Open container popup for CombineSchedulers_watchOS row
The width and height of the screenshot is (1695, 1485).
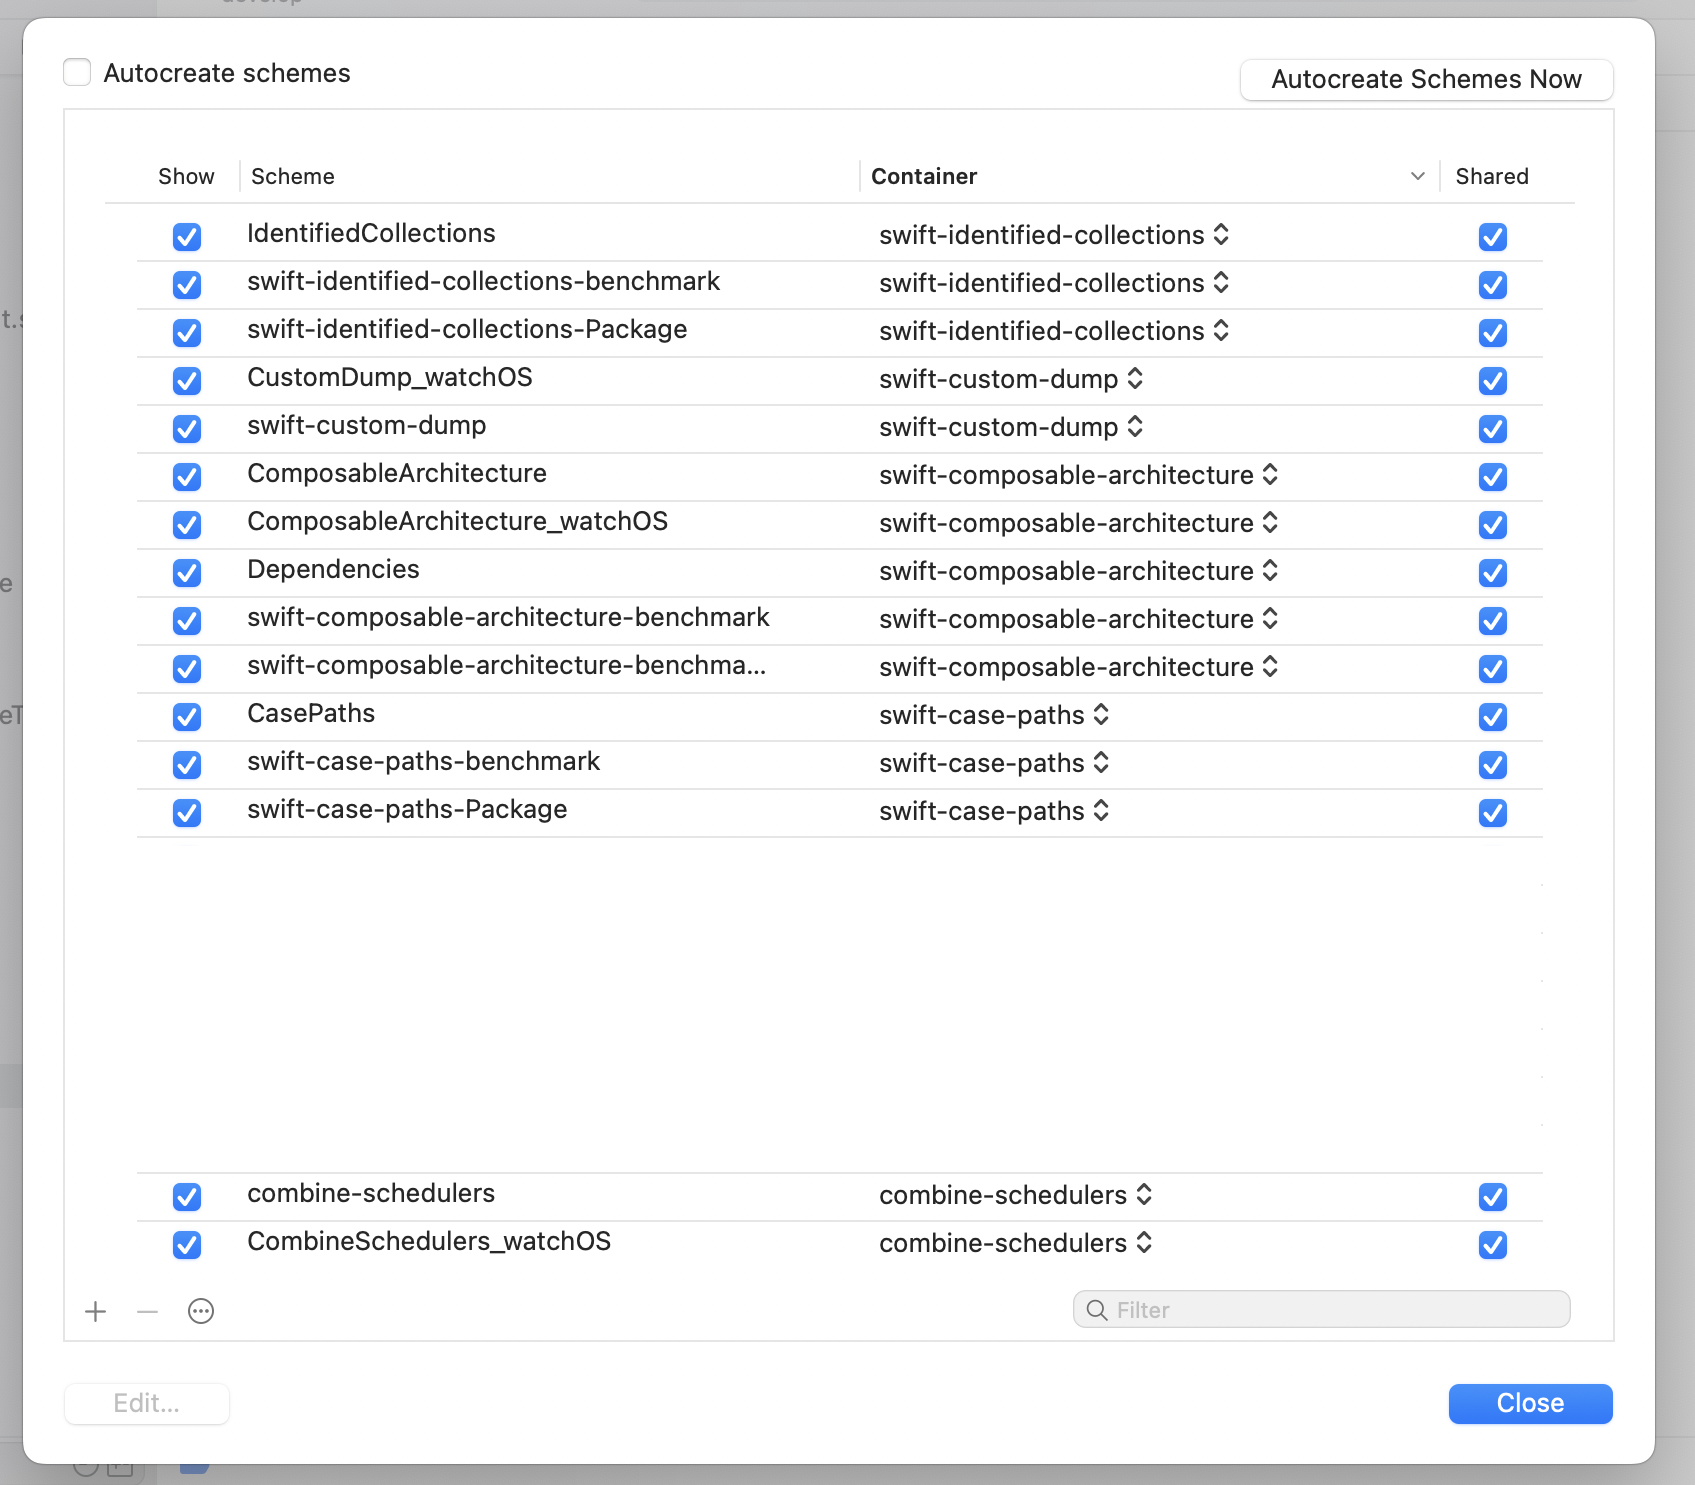pos(1016,1243)
